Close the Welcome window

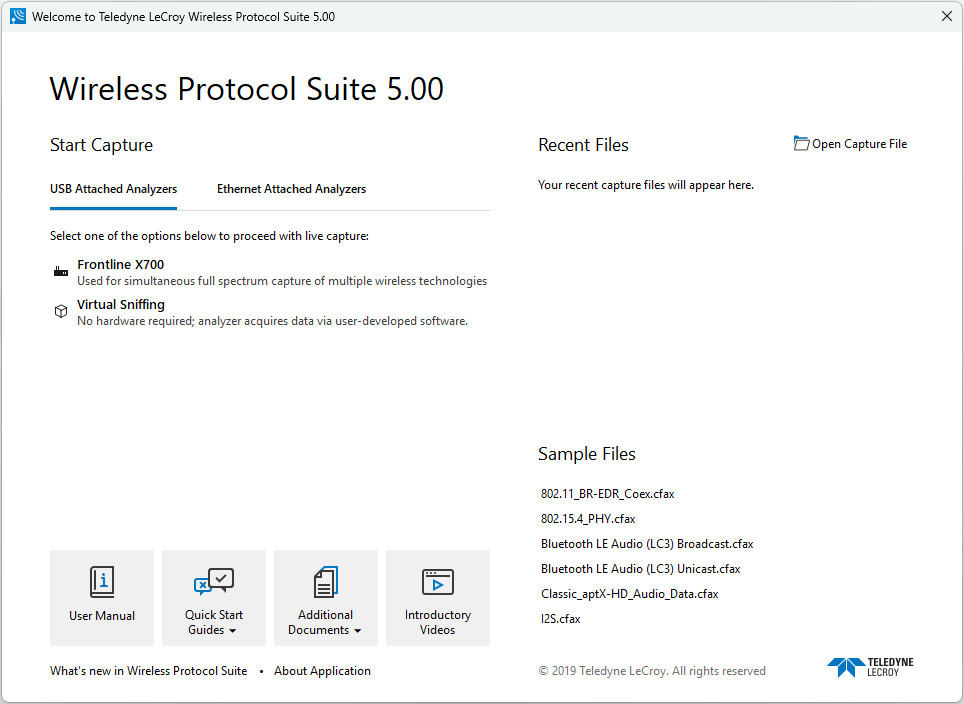click(x=947, y=16)
